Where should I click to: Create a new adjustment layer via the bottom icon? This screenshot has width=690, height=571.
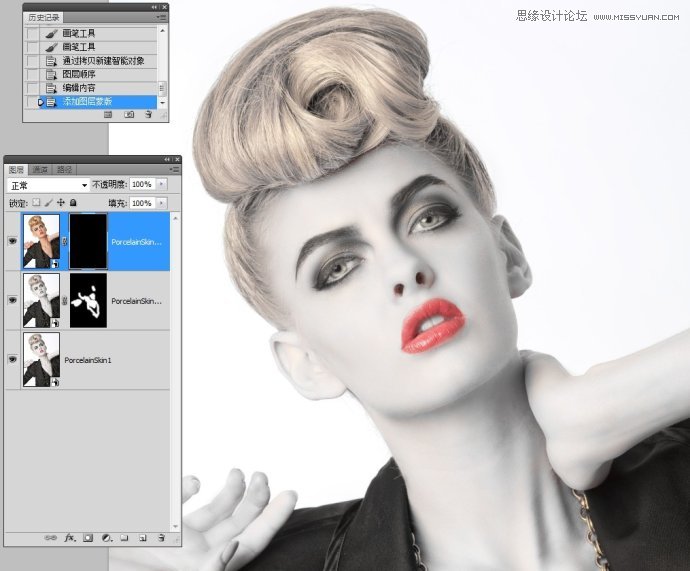pos(106,538)
